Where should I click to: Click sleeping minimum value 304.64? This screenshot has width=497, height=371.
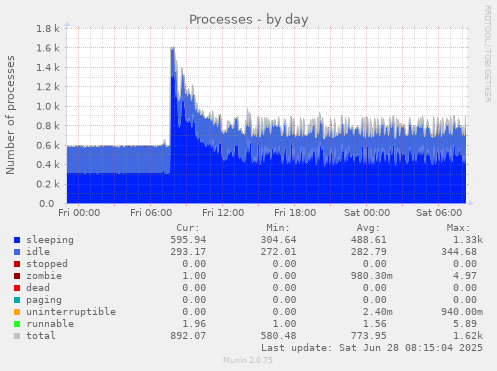[x=278, y=240]
